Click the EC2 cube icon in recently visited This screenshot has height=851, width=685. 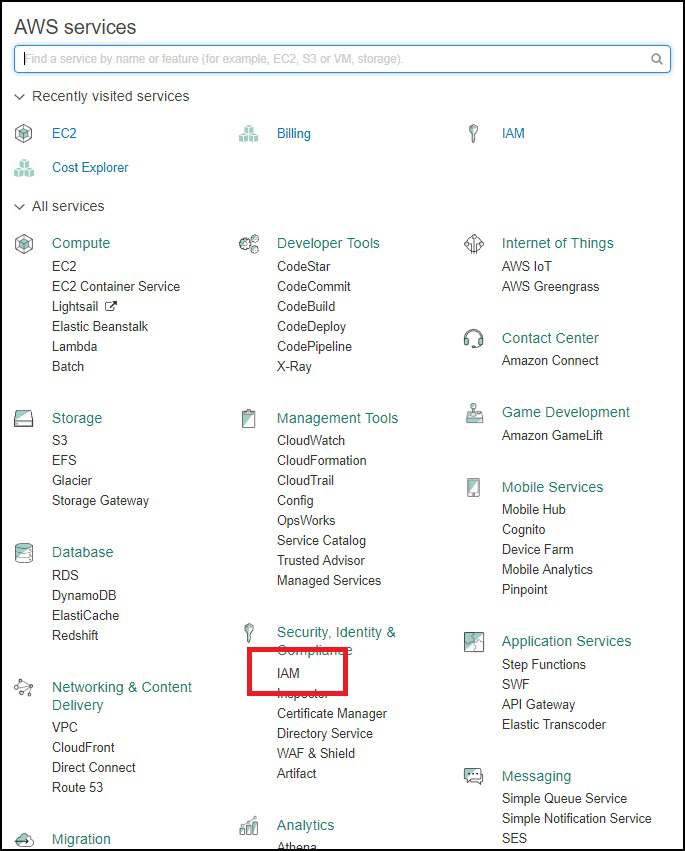pos(23,134)
